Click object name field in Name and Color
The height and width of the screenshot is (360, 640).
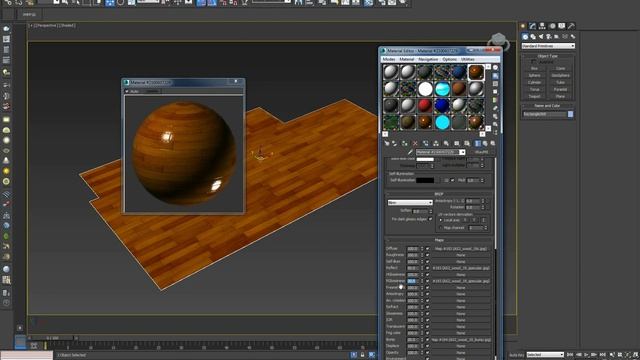[x=544, y=114]
